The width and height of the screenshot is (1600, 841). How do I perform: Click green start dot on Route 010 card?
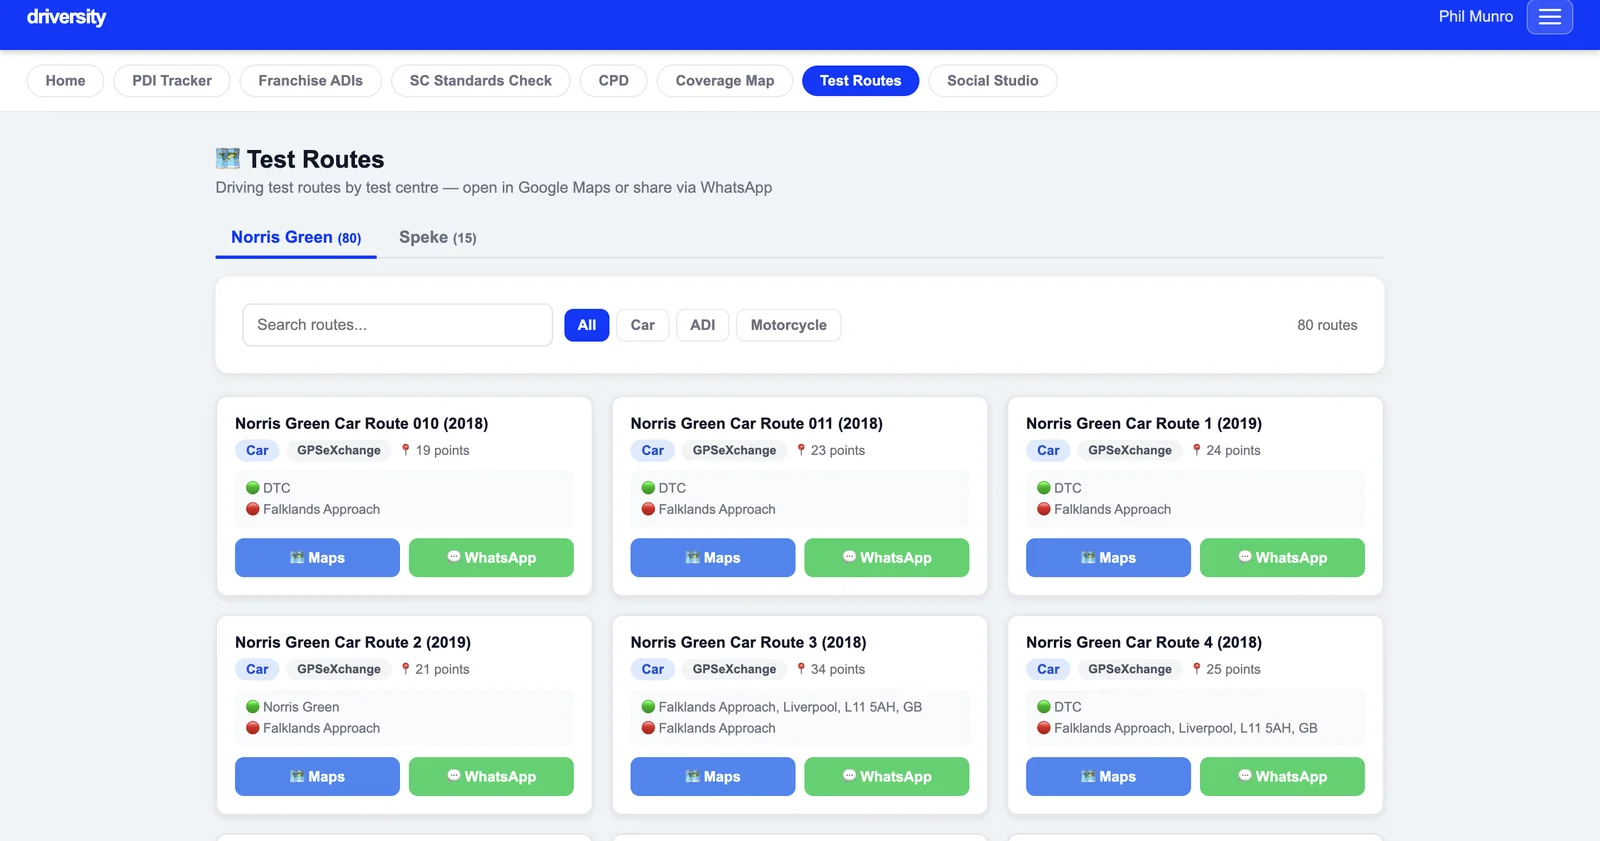tap(253, 488)
